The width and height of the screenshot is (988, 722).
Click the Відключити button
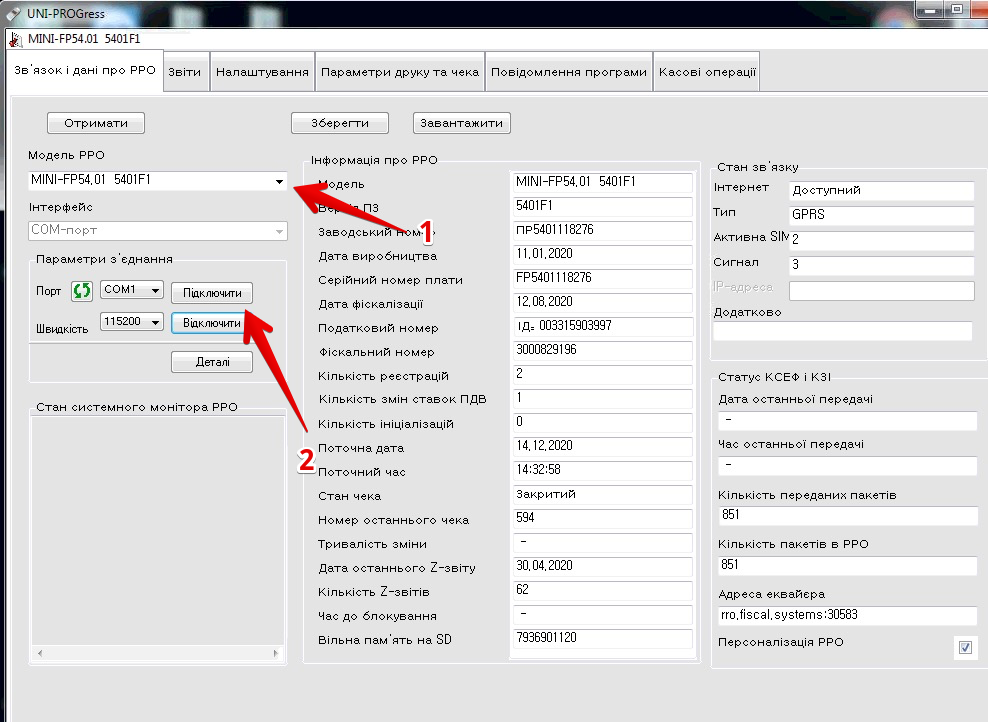211,324
